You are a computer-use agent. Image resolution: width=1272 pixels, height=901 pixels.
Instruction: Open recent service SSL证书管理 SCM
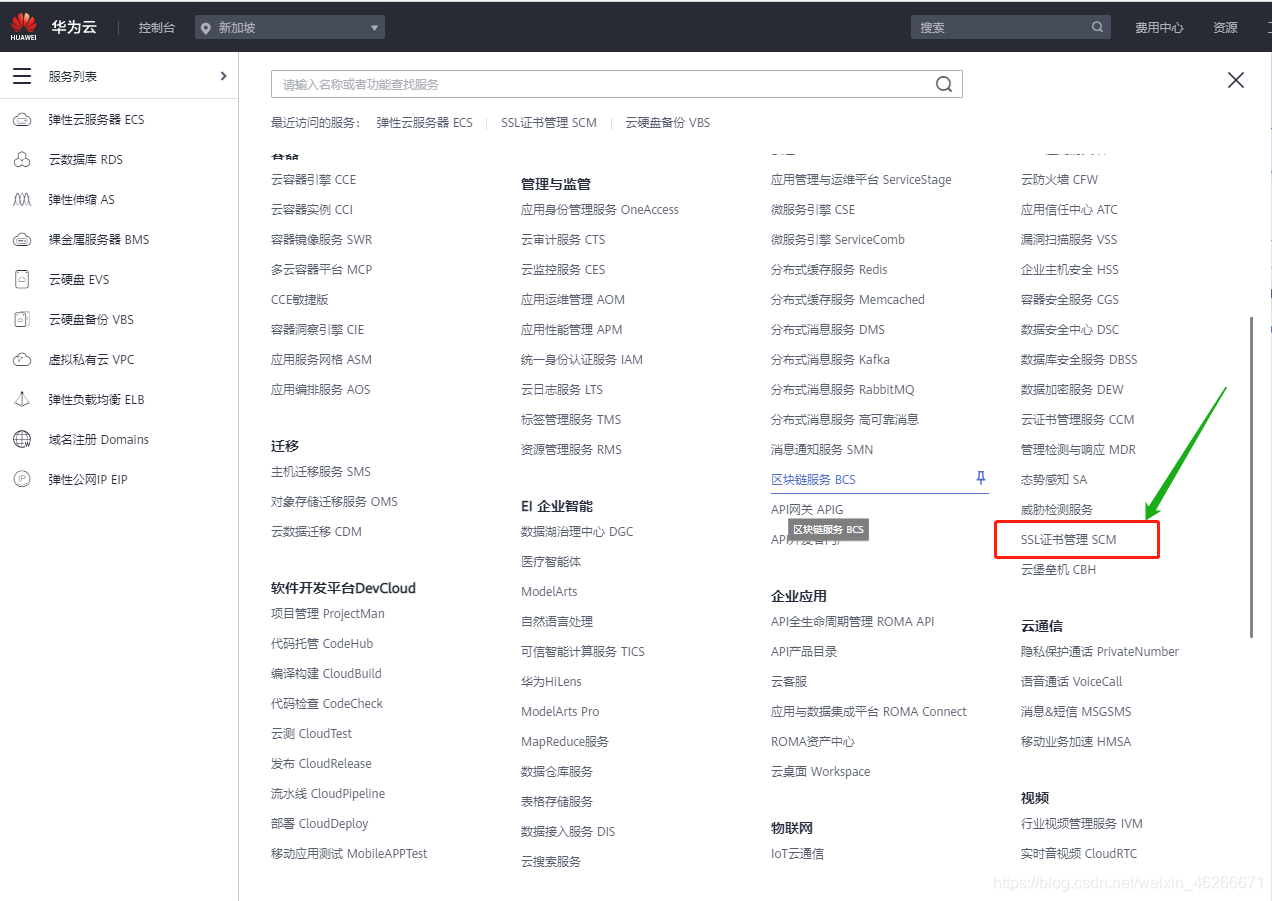click(x=549, y=123)
